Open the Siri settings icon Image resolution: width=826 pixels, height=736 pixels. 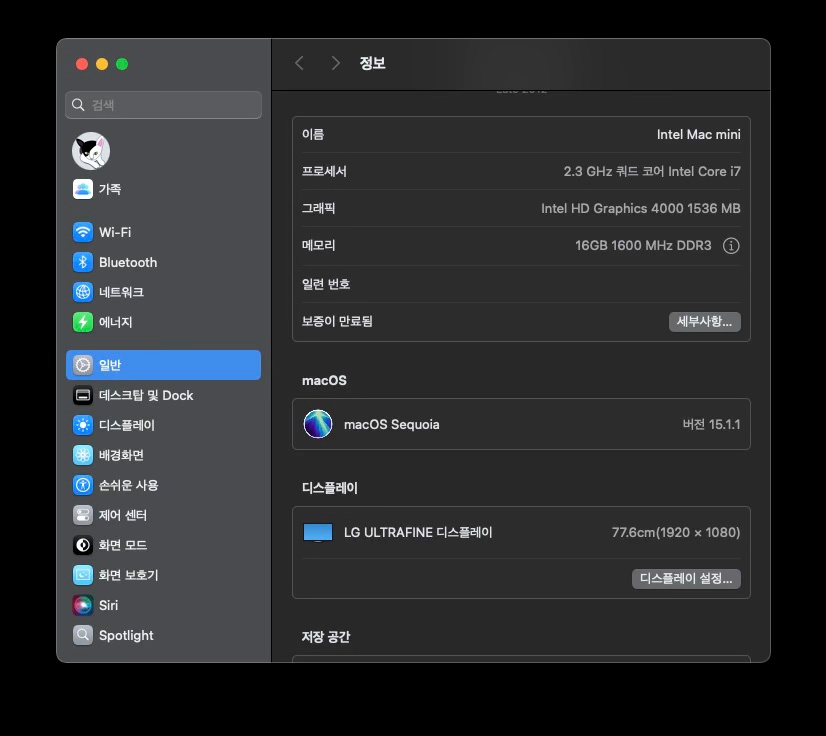pos(83,605)
